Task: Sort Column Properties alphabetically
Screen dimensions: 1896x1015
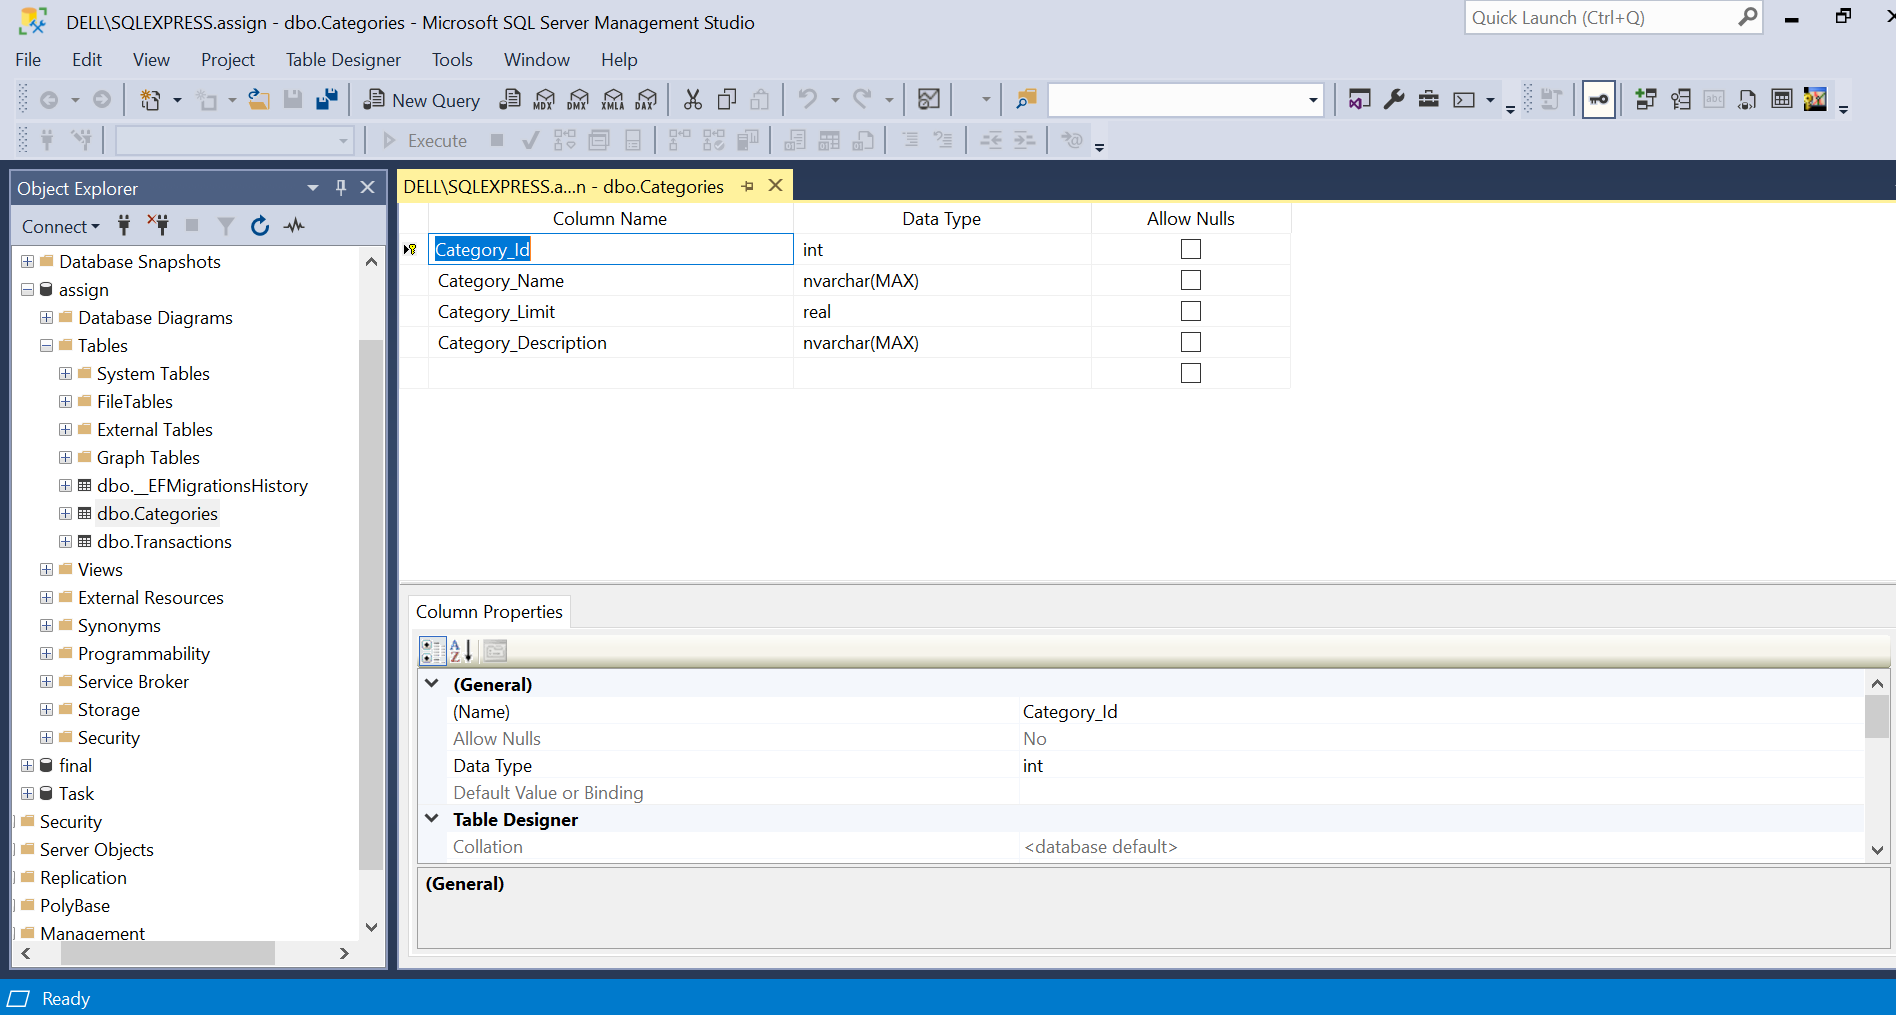Action: pyautogui.click(x=461, y=651)
